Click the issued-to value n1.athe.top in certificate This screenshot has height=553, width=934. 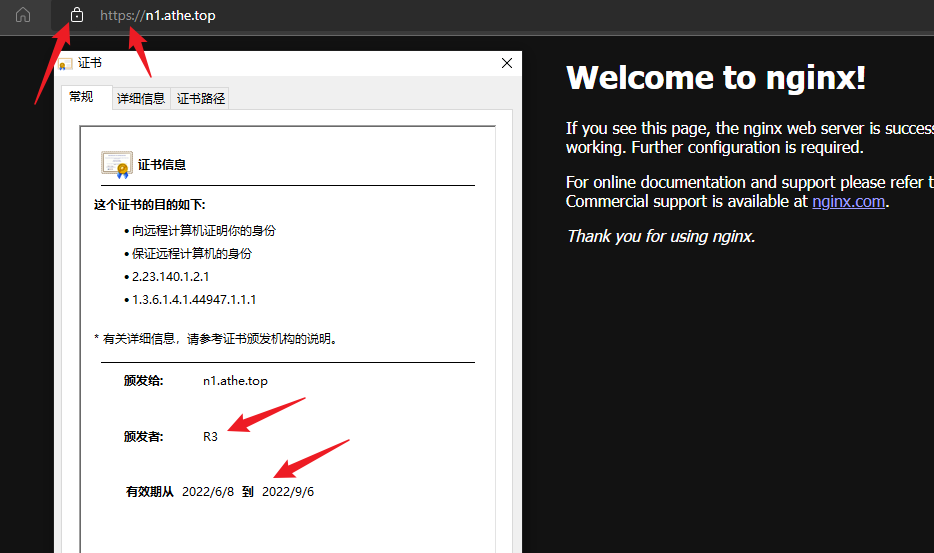tap(235, 381)
